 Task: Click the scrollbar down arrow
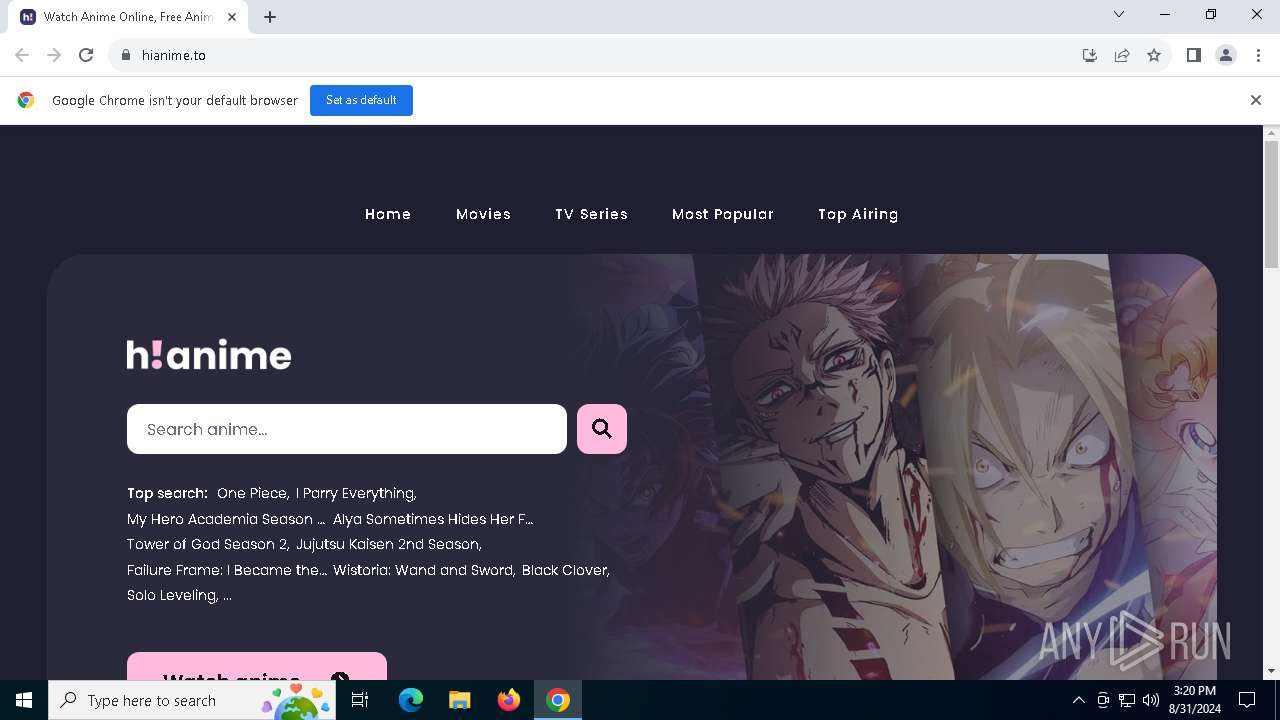click(x=1271, y=671)
